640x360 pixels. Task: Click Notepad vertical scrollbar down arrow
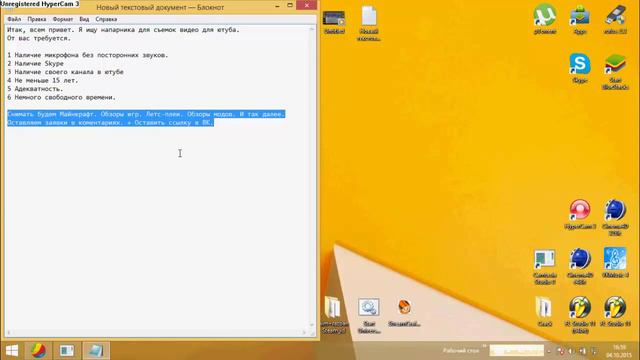click(312, 325)
